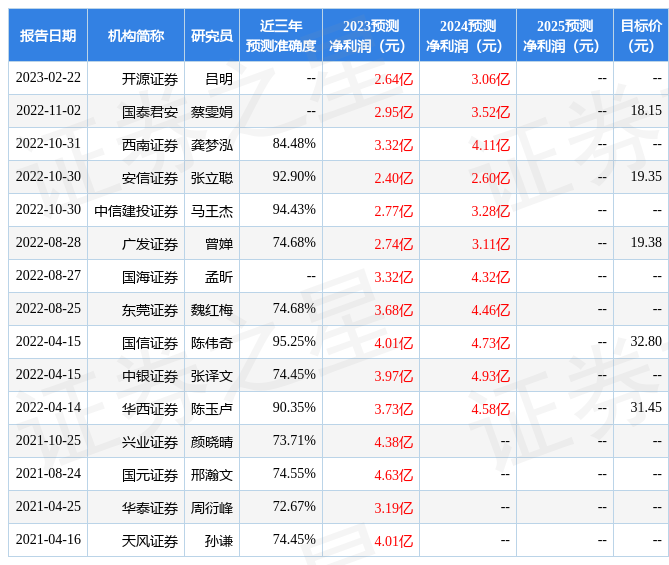Select 国海证券 institution cell
Screen dimensions: 669x565
tap(150, 277)
